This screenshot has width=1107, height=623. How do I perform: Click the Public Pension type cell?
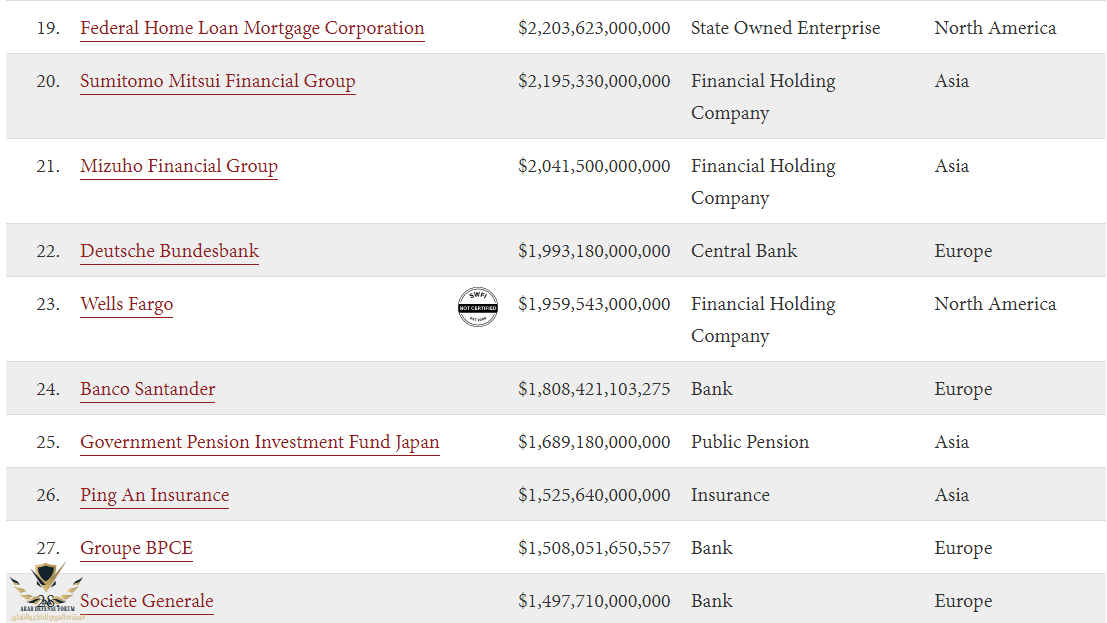coord(750,442)
